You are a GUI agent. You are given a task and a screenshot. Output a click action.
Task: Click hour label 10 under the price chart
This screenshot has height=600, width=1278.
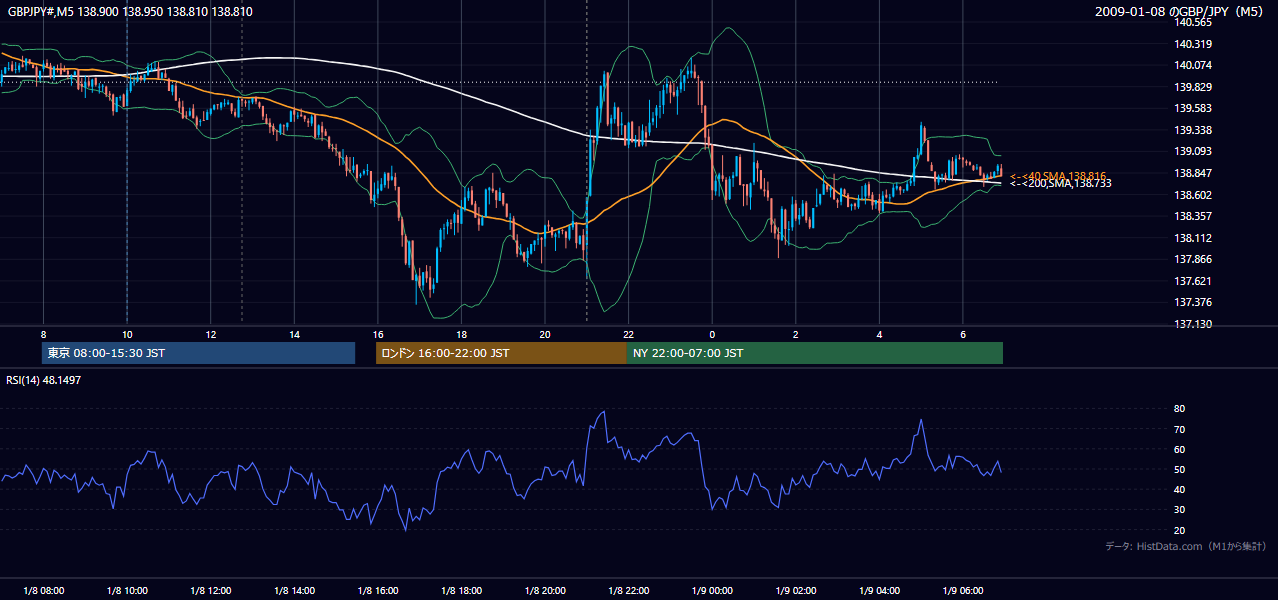click(x=127, y=334)
